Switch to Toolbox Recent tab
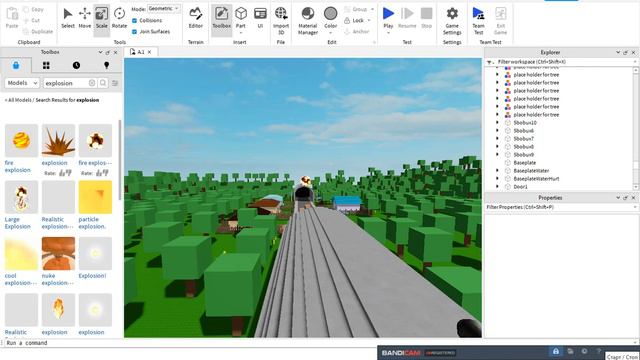640x360 pixels. (x=76, y=65)
